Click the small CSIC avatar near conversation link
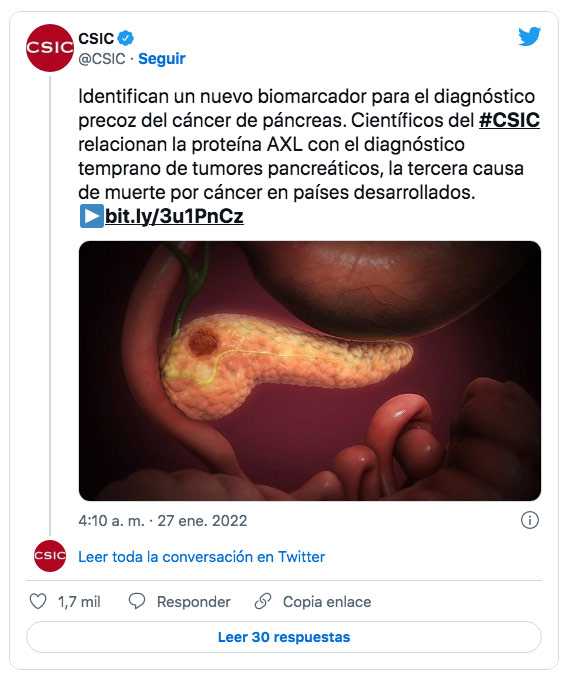 pyautogui.click(x=50, y=556)
